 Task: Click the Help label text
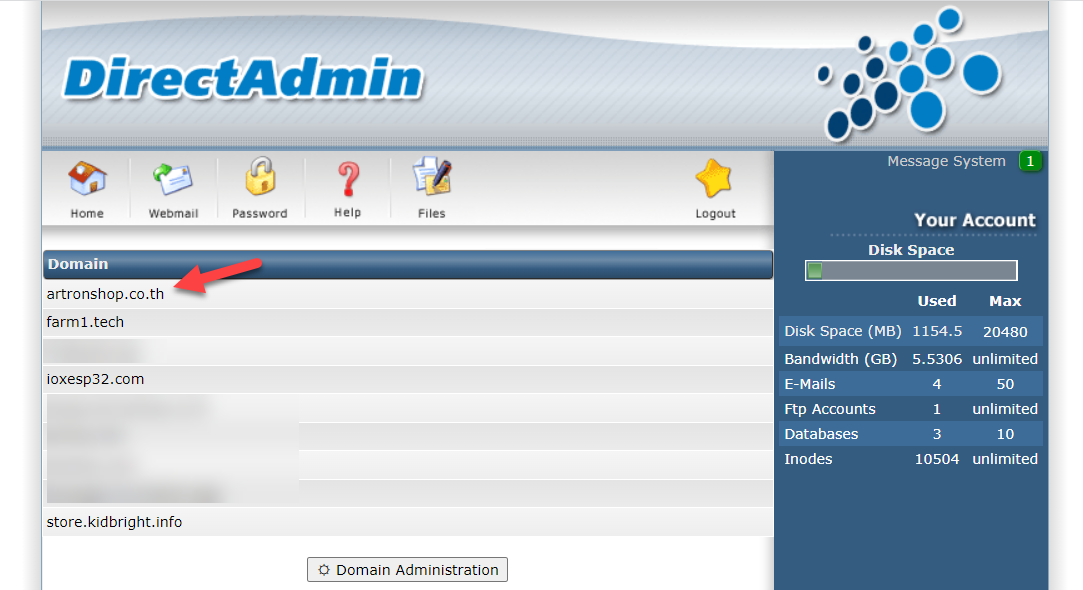click(347, 213)
